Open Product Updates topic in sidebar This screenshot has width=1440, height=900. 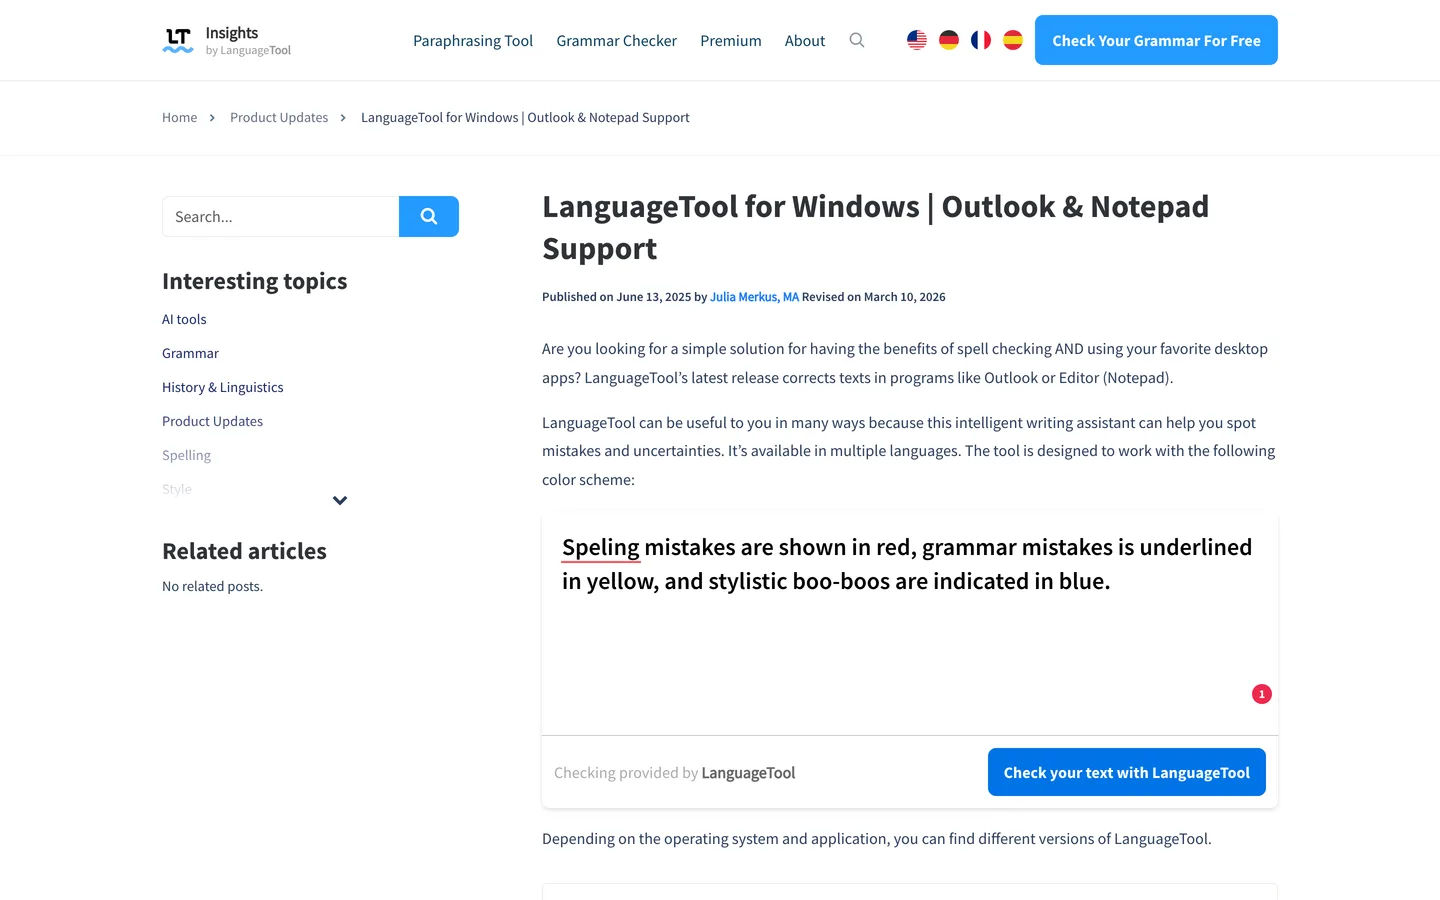(x=213, y=421)
